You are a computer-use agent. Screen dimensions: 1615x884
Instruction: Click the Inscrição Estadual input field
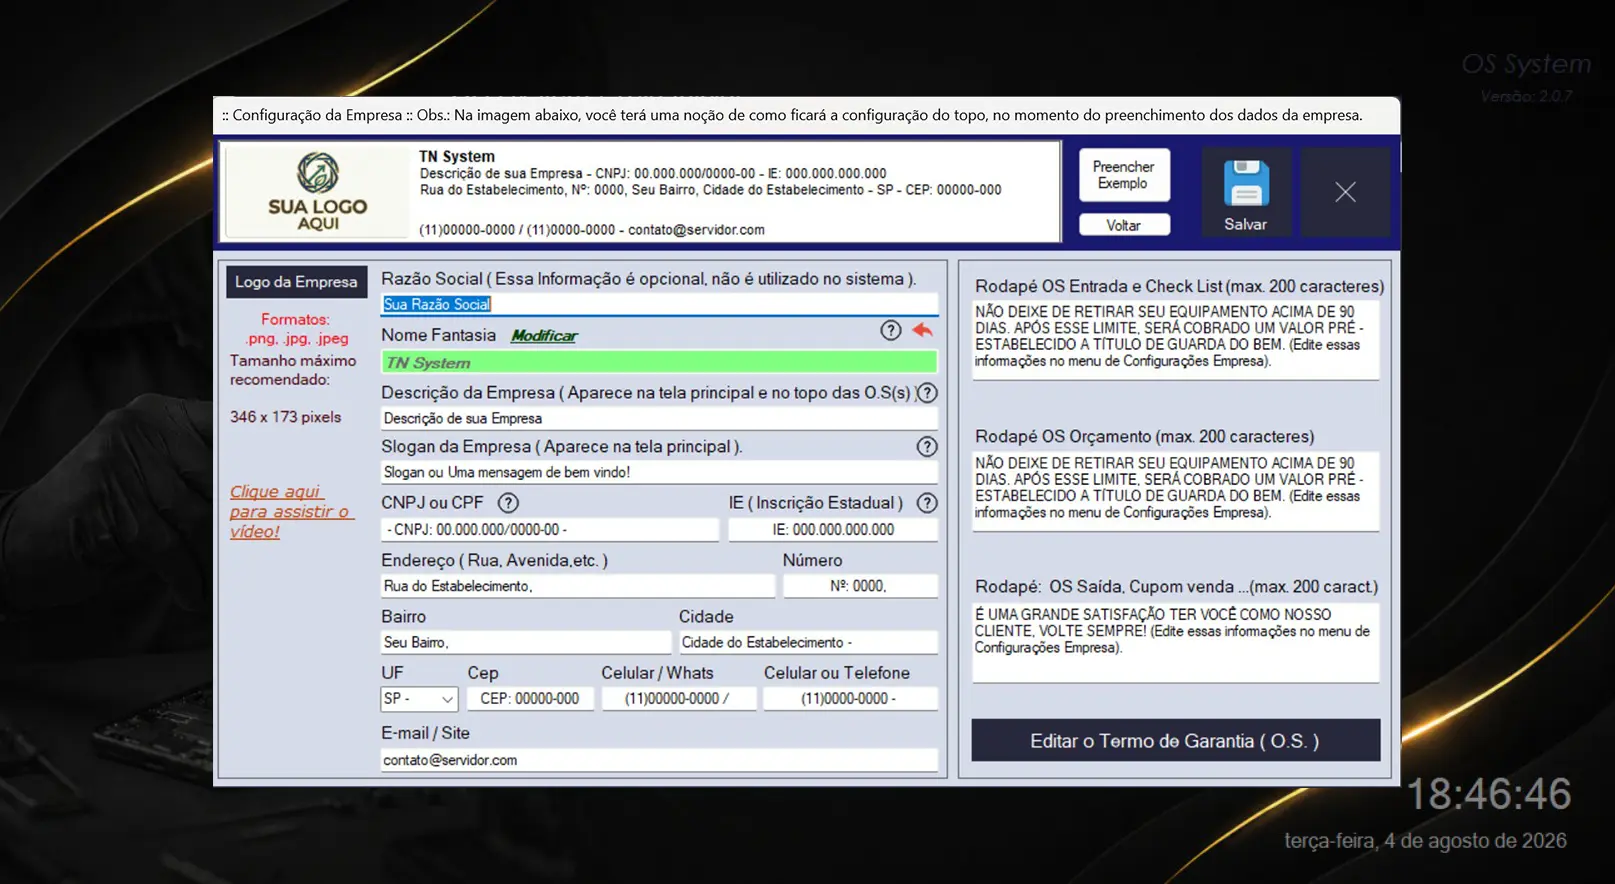pos(833,529)
